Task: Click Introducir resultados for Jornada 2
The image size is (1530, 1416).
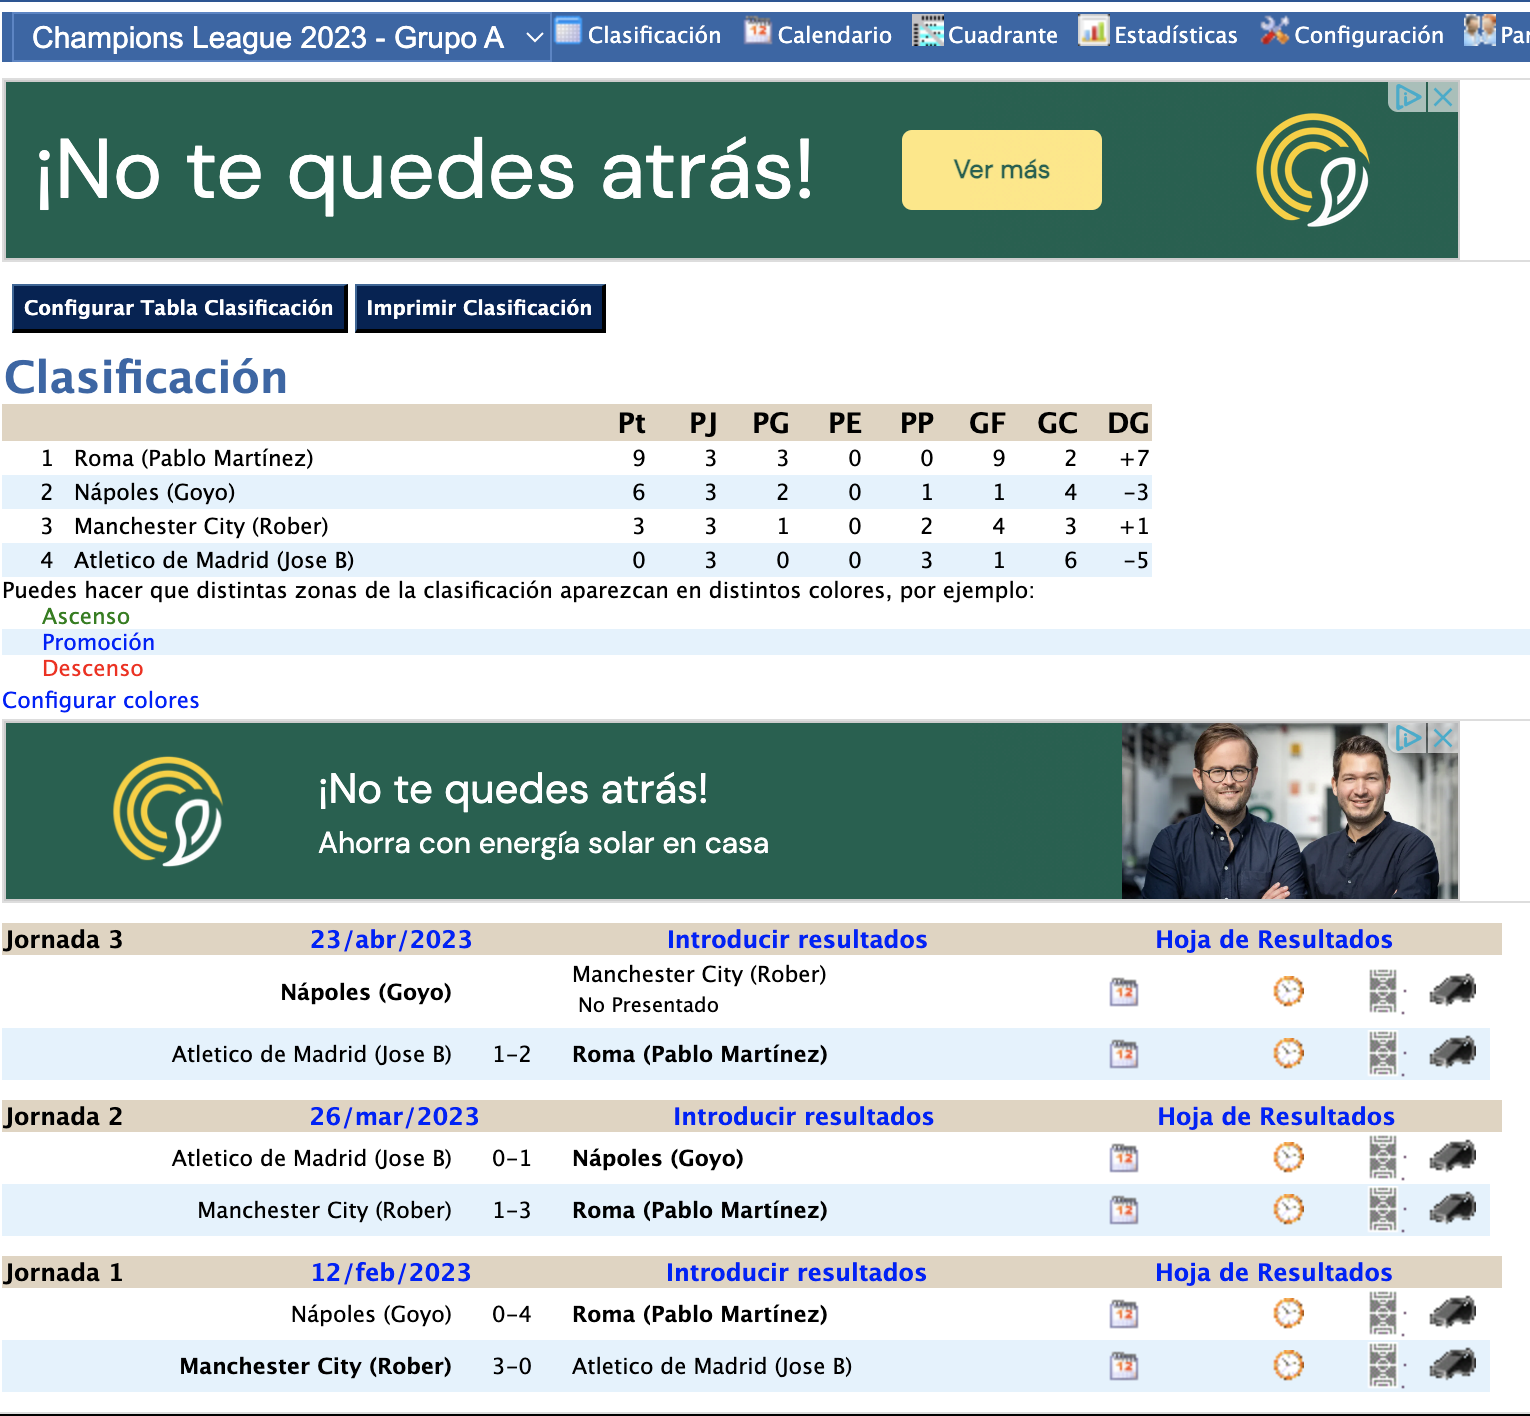Action: point(803,1116)
